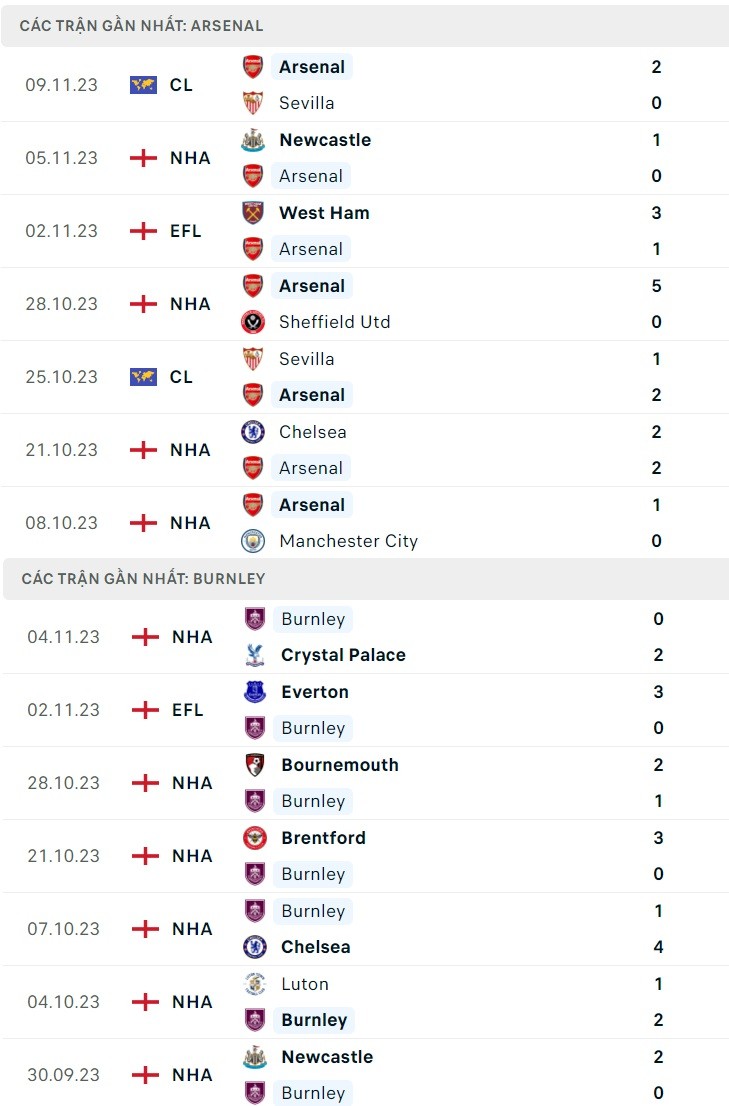Image resolution: width=729 pixels, height=1106 pixels.
Task: Open the Manchester City team link
Action: tap(348, 541)
